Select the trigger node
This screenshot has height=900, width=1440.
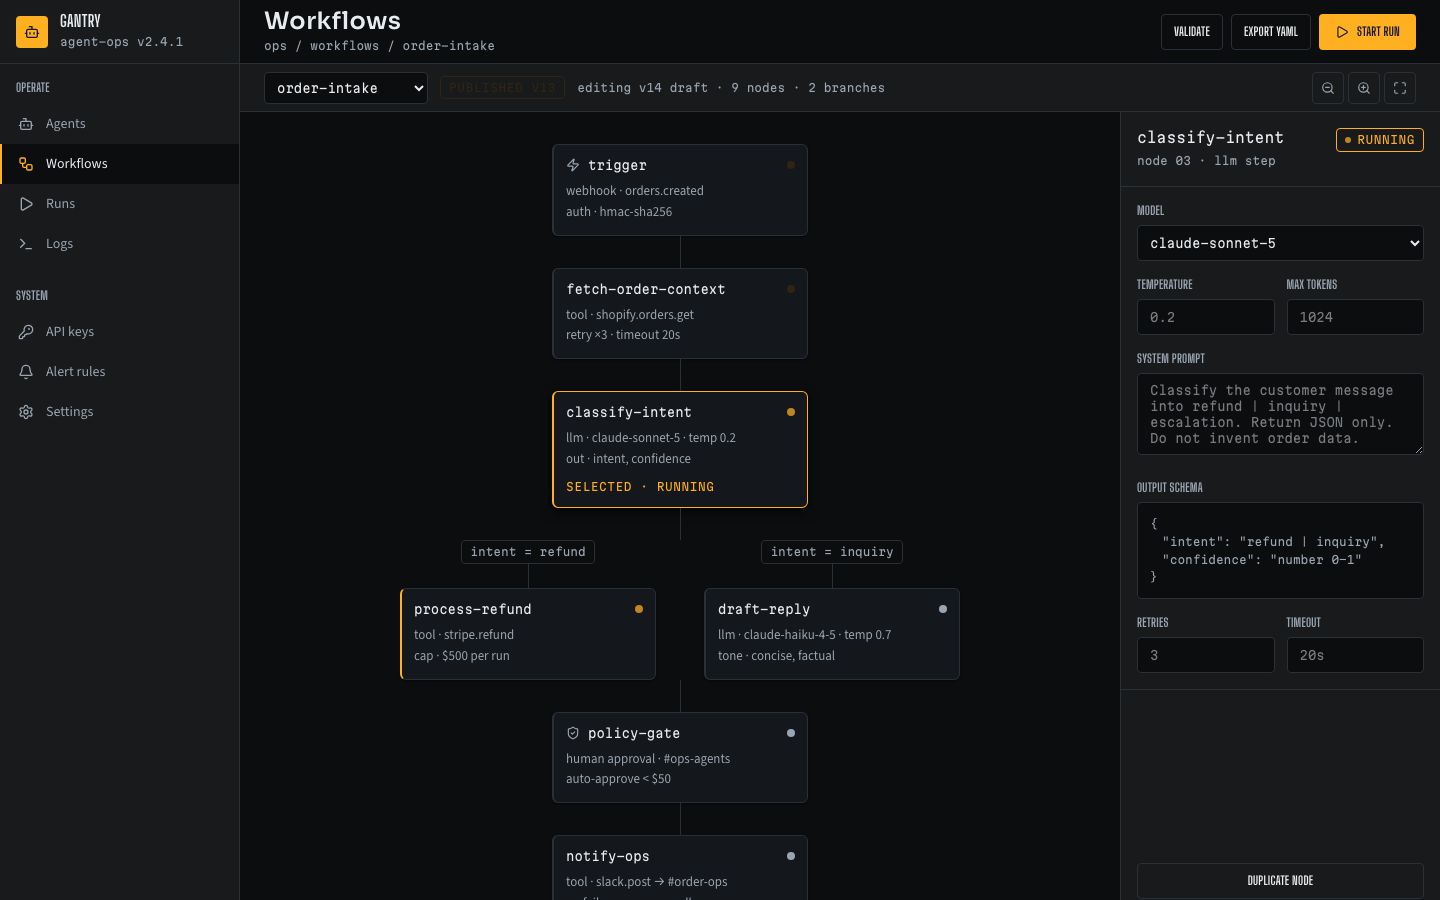[x=680, y=190]
